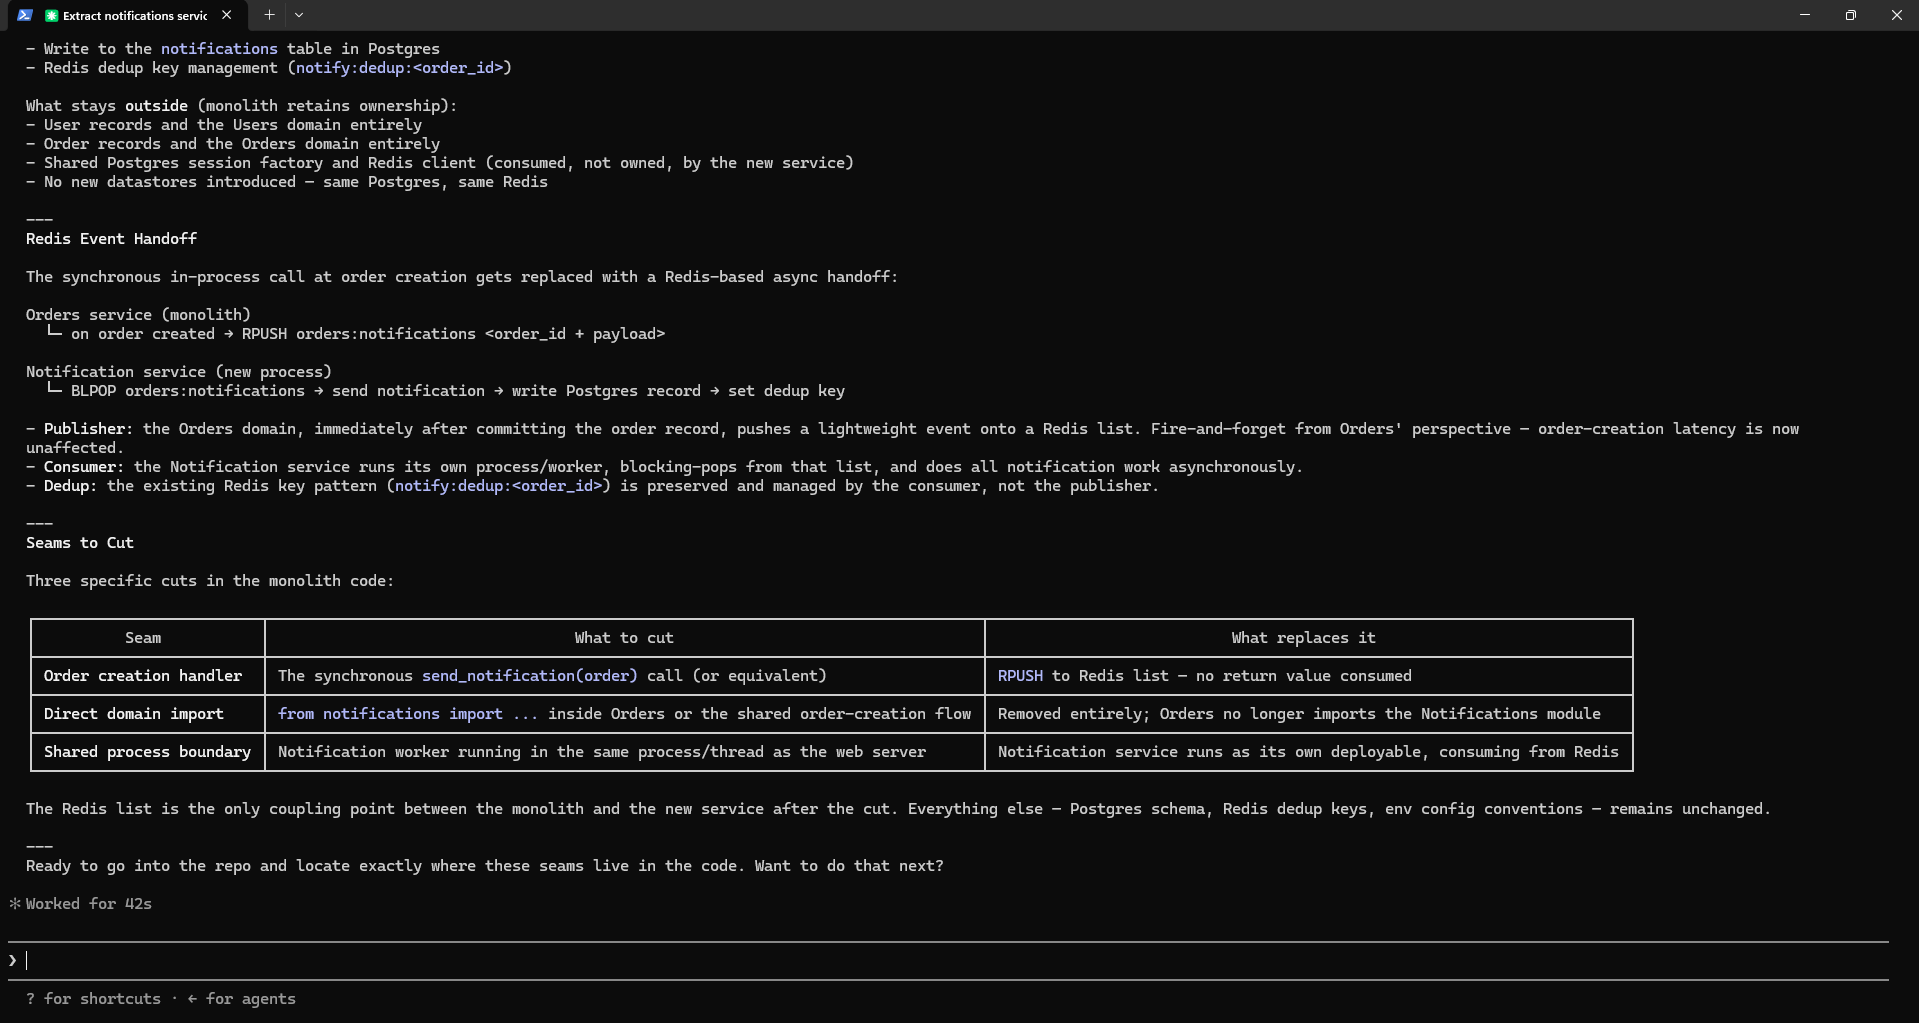Click the 'notifications' highlighted word in first line
The width and height of the screenshot is (1919, 1023).
tap(219, 49)
